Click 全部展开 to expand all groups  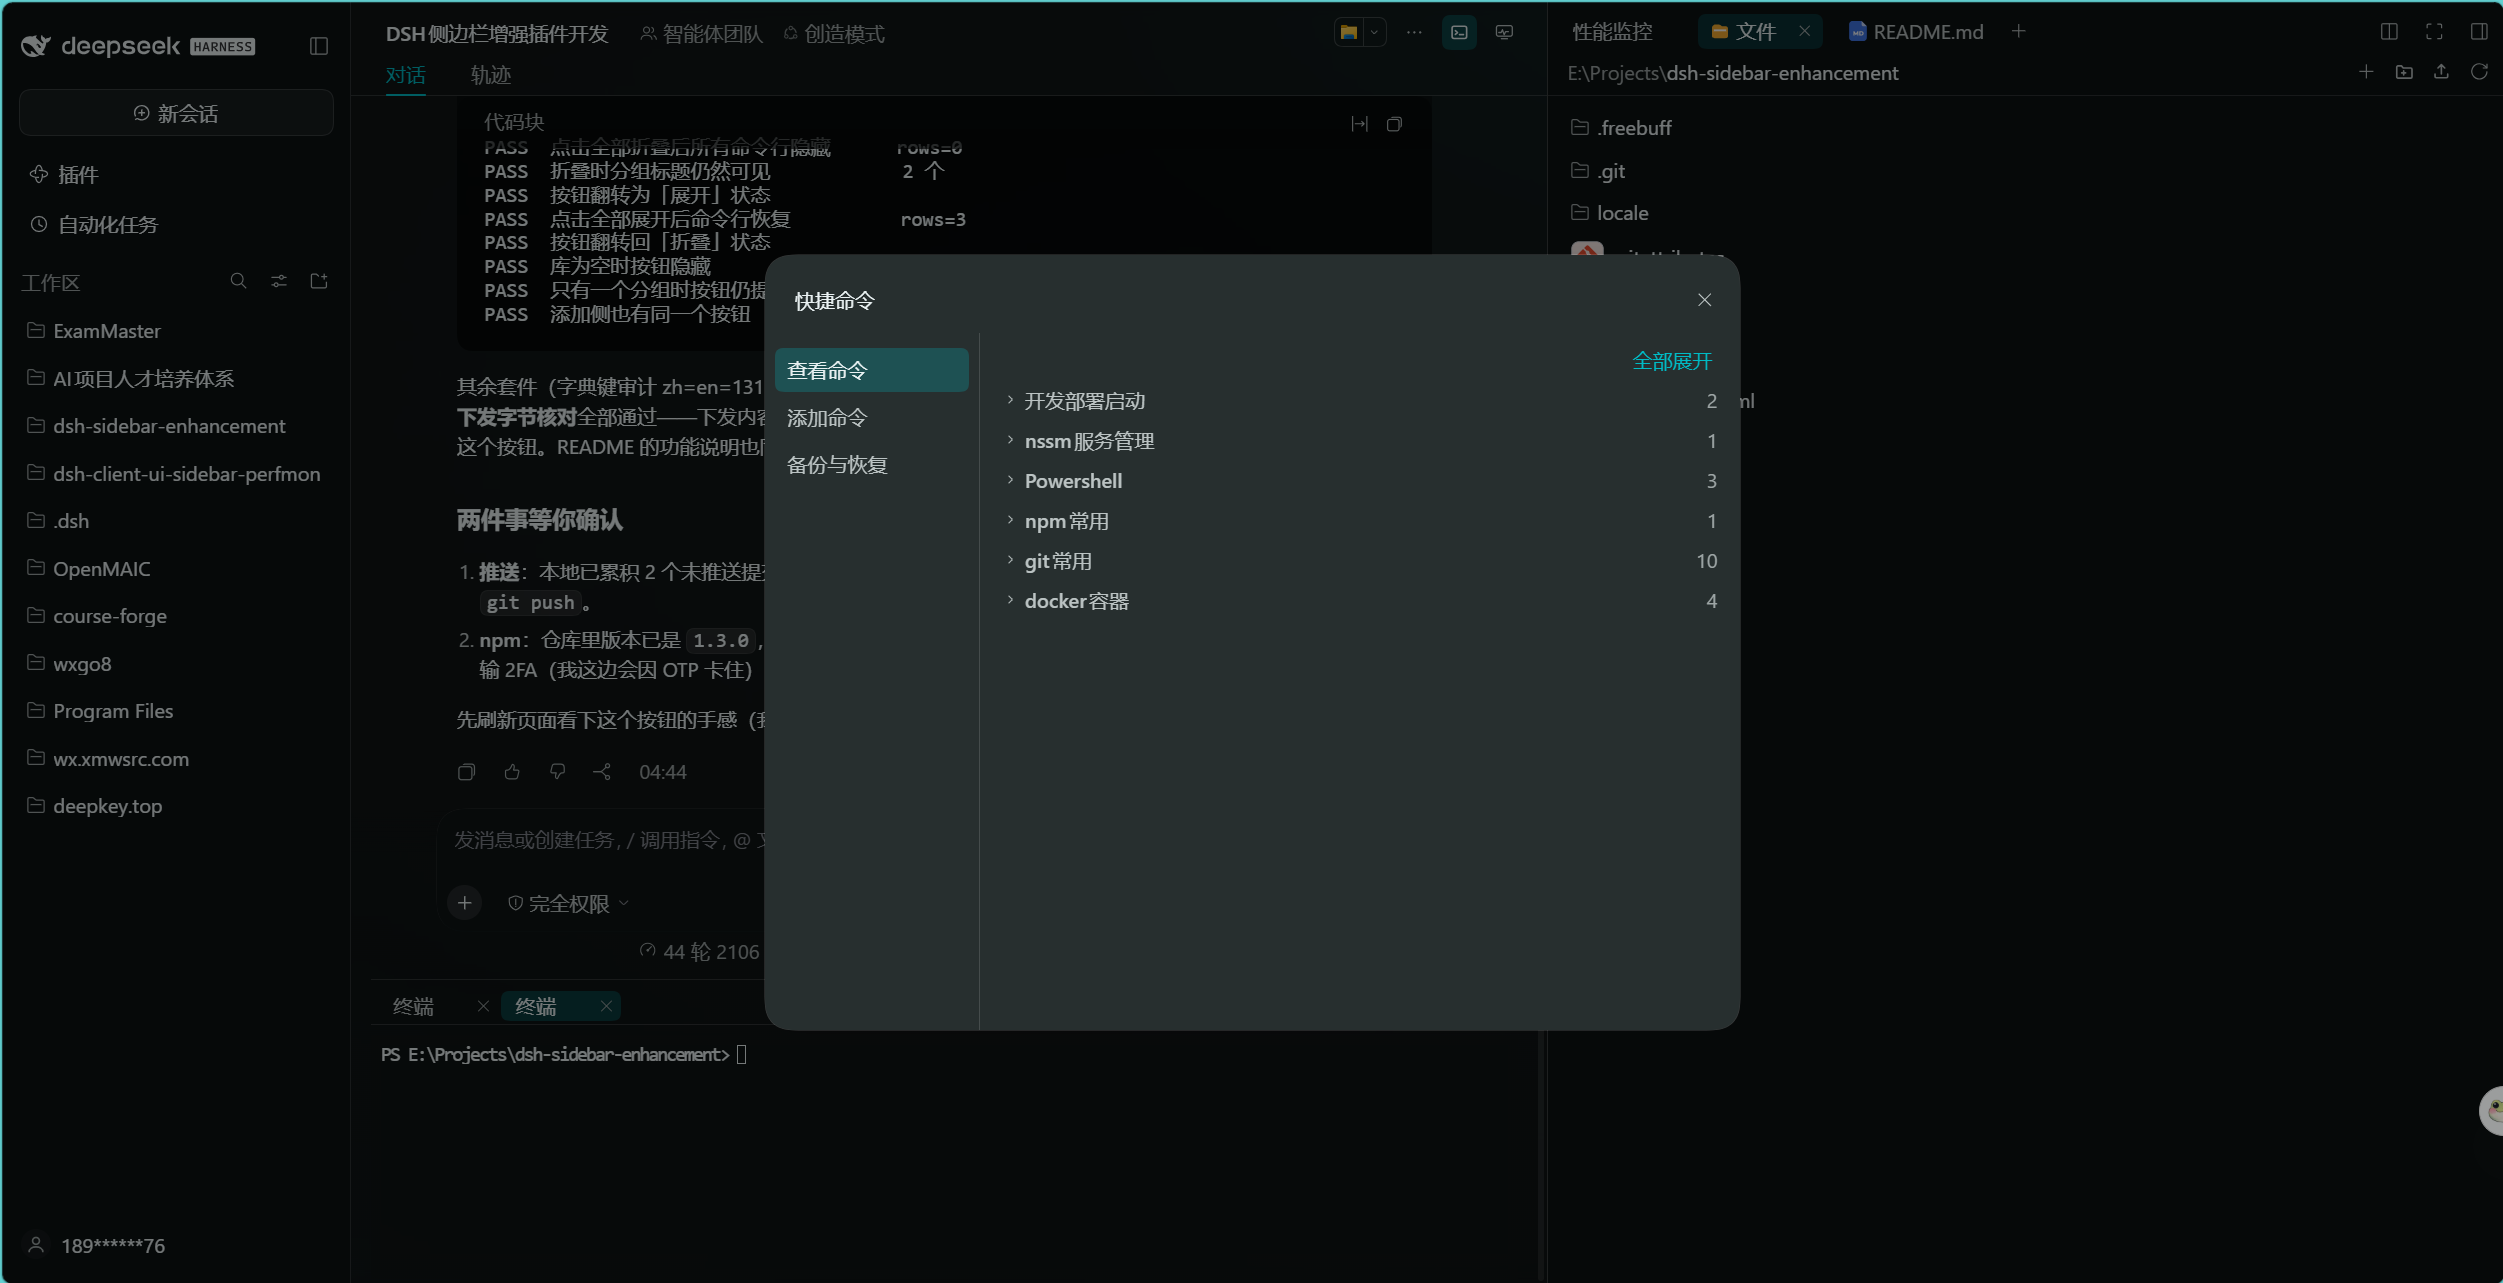pyautogui.click(x=1672, y=361)
